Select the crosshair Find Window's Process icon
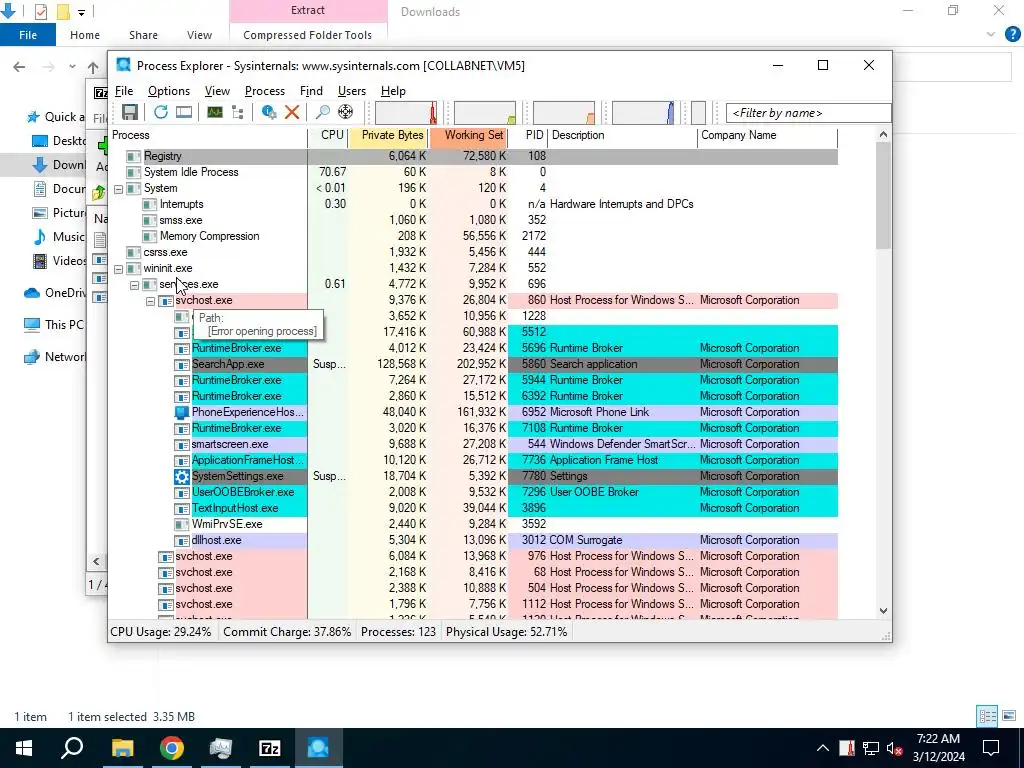The image size is (1024, 768). tap(345, 112)
